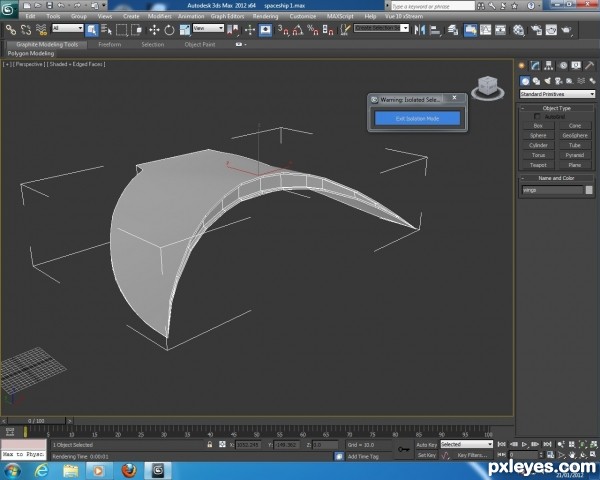Image resolution: width=600 pixels, height=480 pixels.
Task: Open the Schematic View
Action: point(500,30)
